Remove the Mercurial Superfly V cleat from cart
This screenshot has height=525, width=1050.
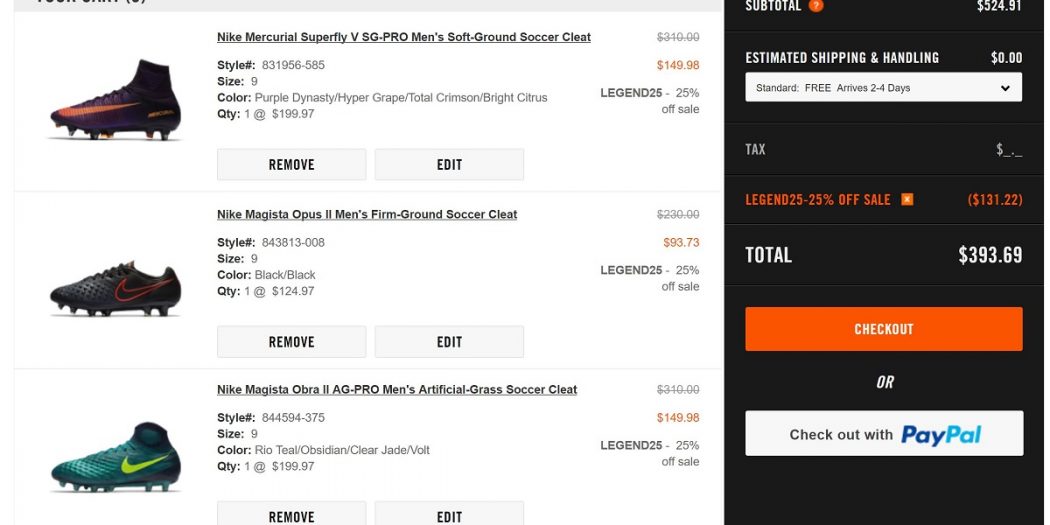coord(291,165)
